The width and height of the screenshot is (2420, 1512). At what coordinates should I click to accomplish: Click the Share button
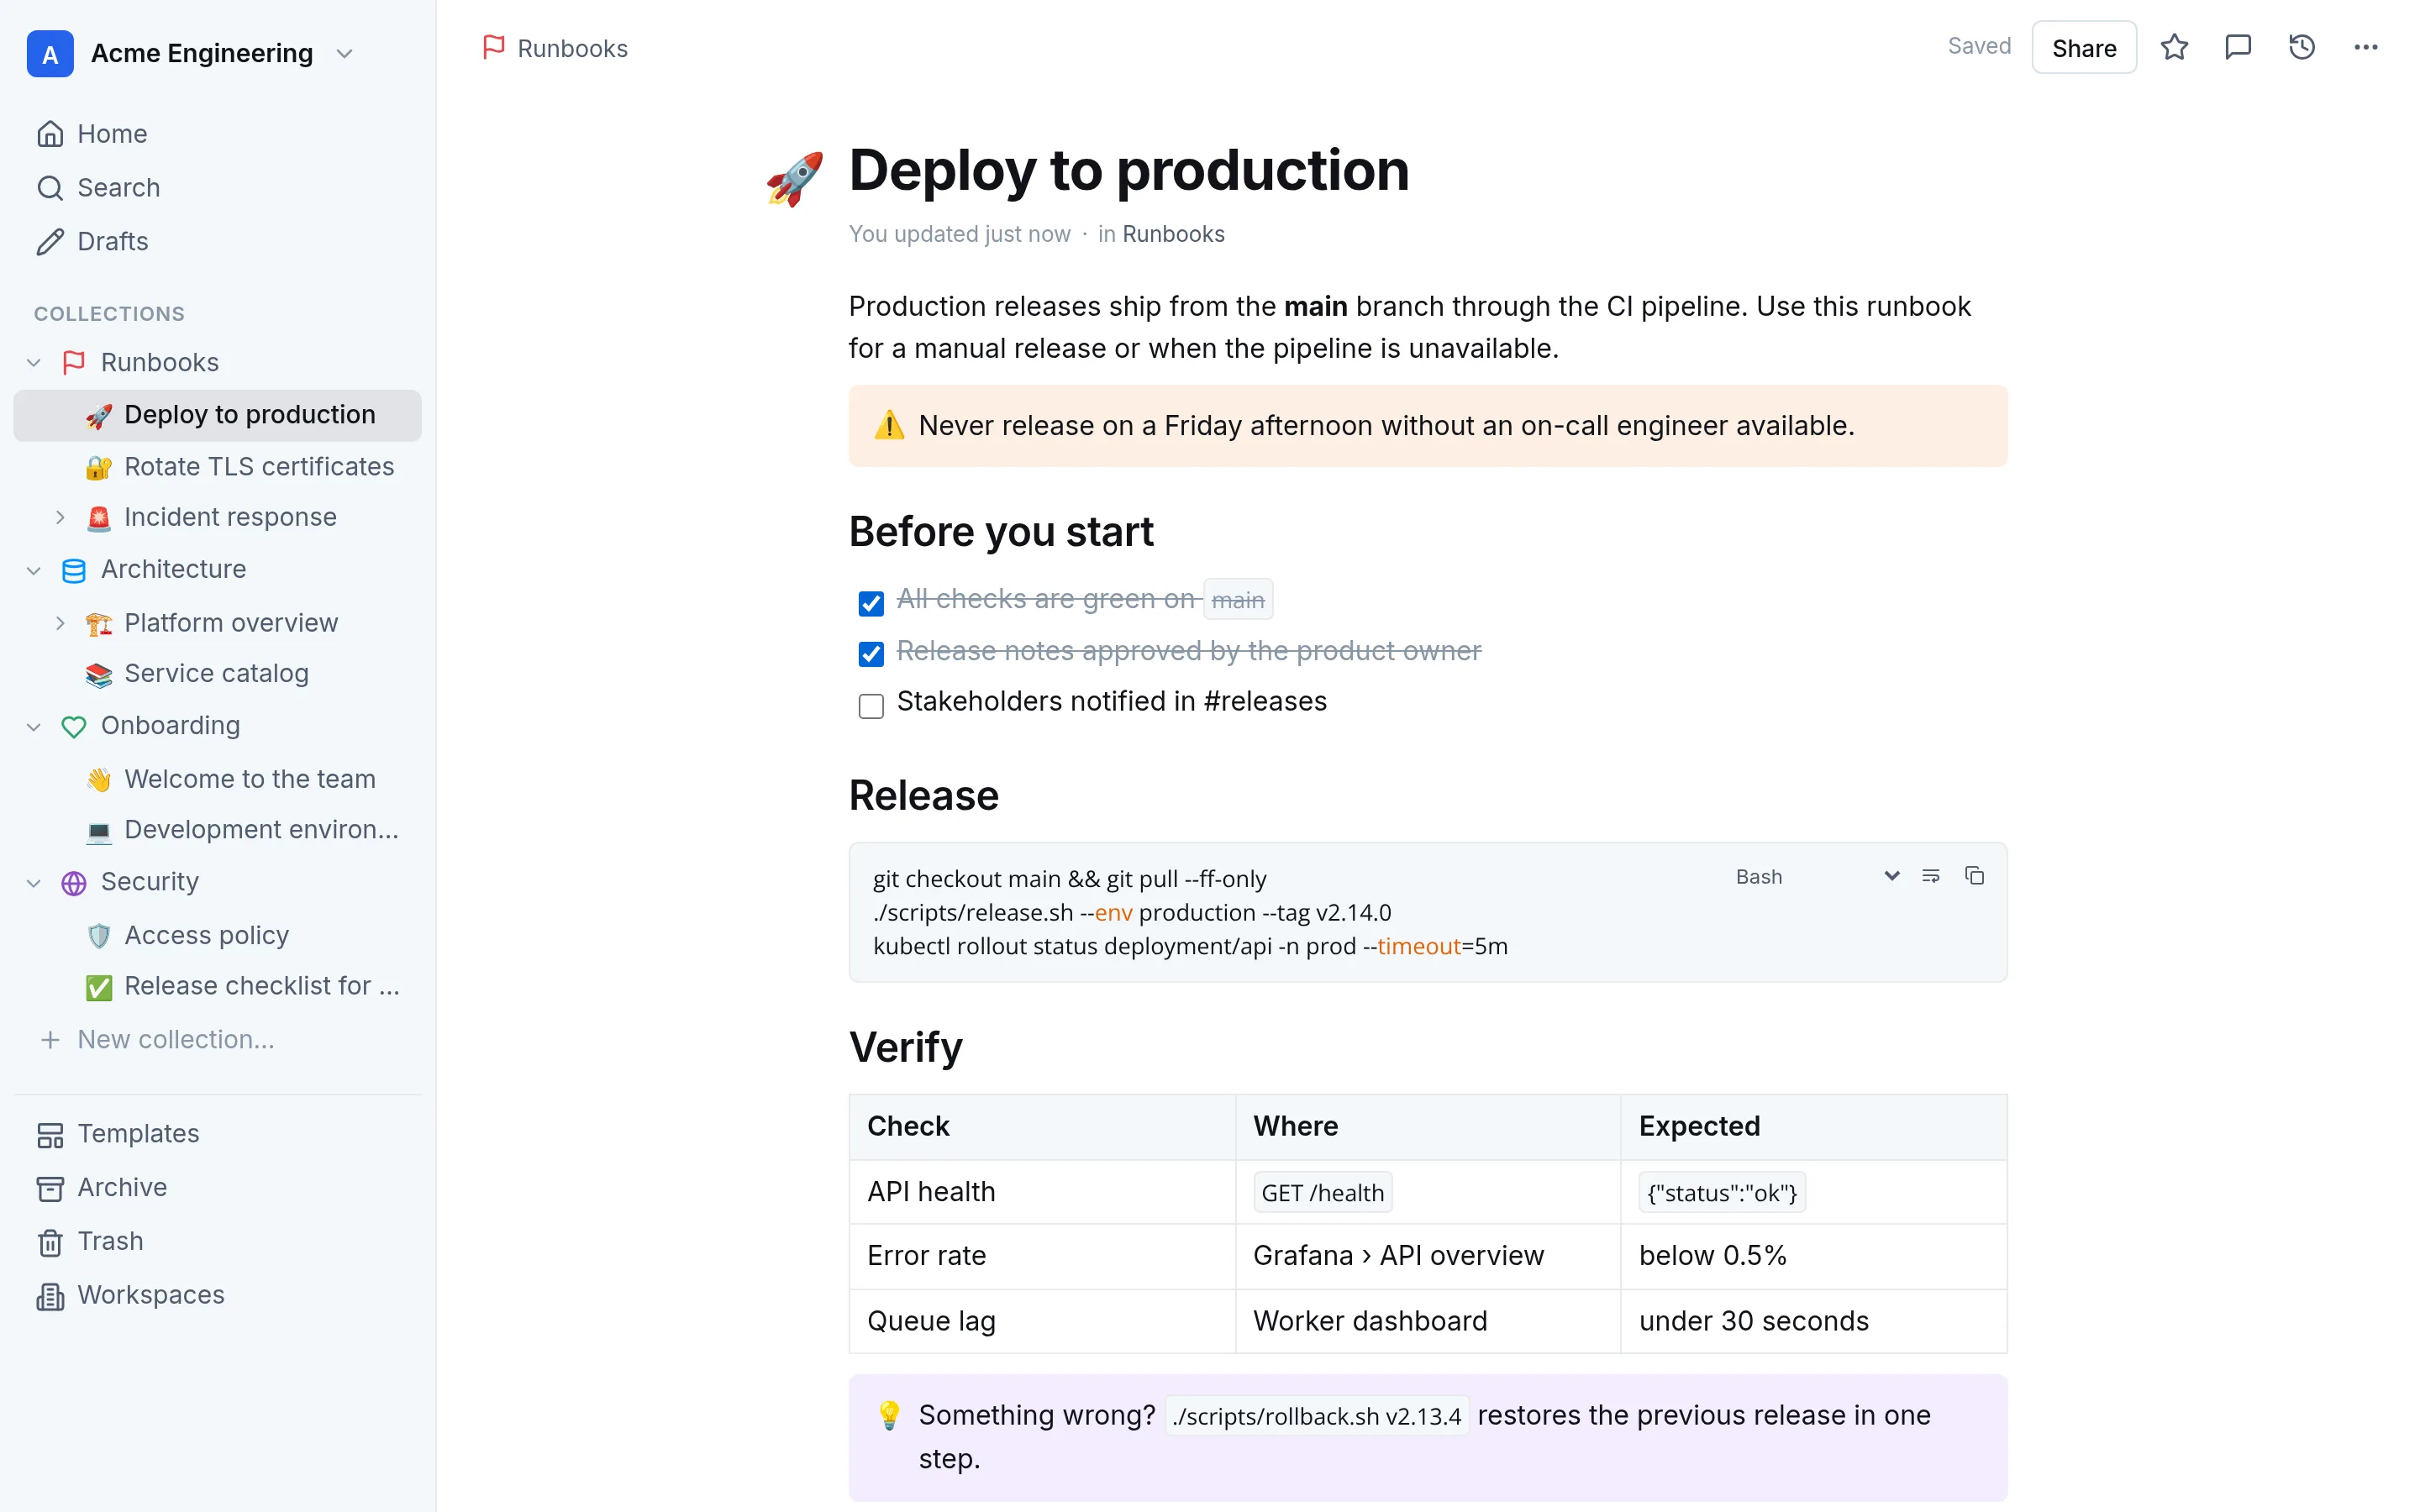[x=2084, y=47]
